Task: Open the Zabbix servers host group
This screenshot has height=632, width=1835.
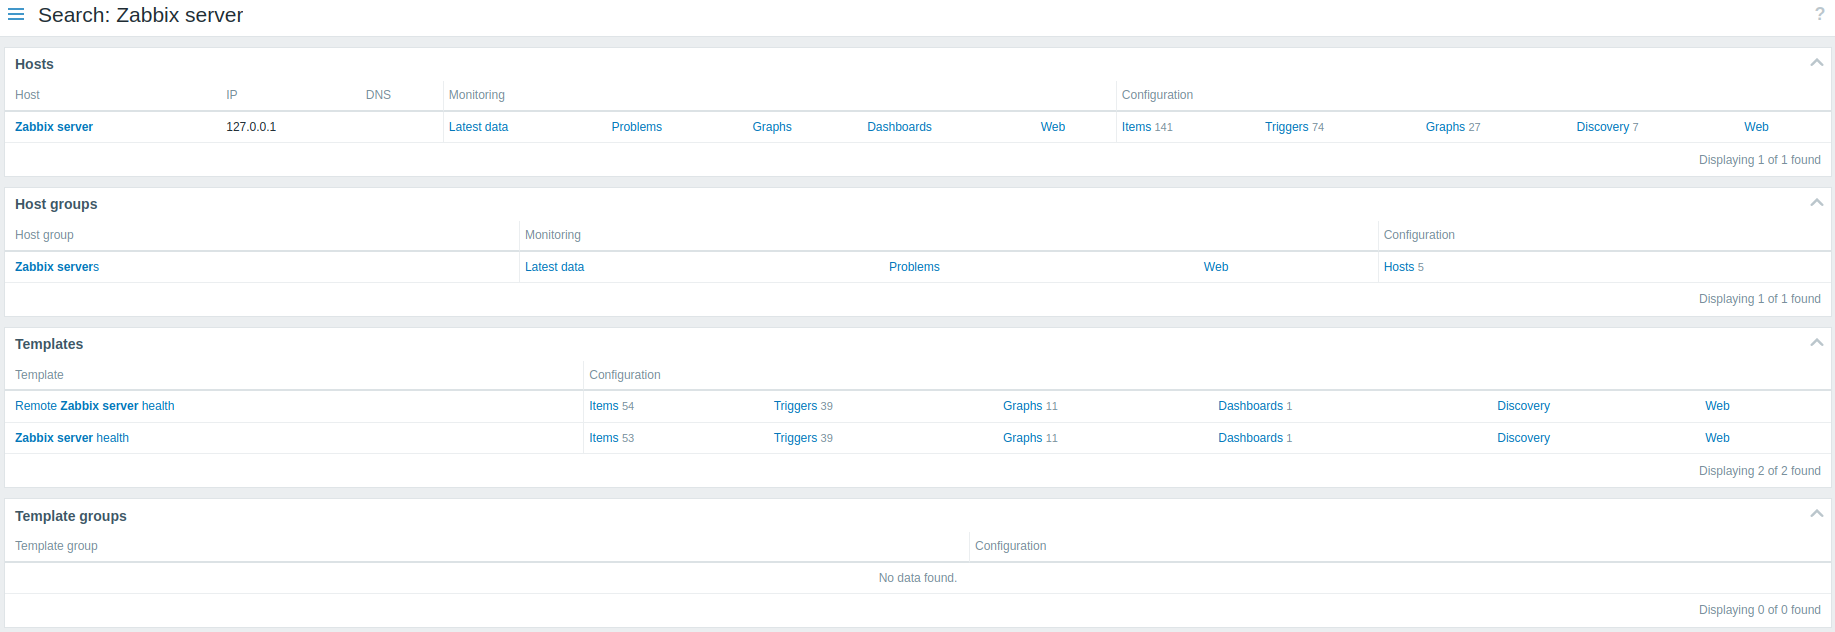Action: tap(57, 267)
